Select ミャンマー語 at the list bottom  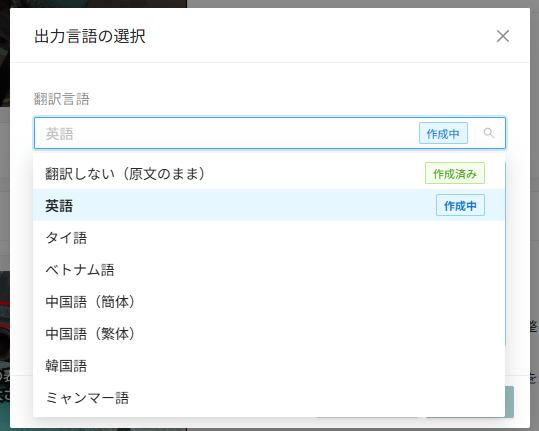pyautogui.click(x=269, y=398)
